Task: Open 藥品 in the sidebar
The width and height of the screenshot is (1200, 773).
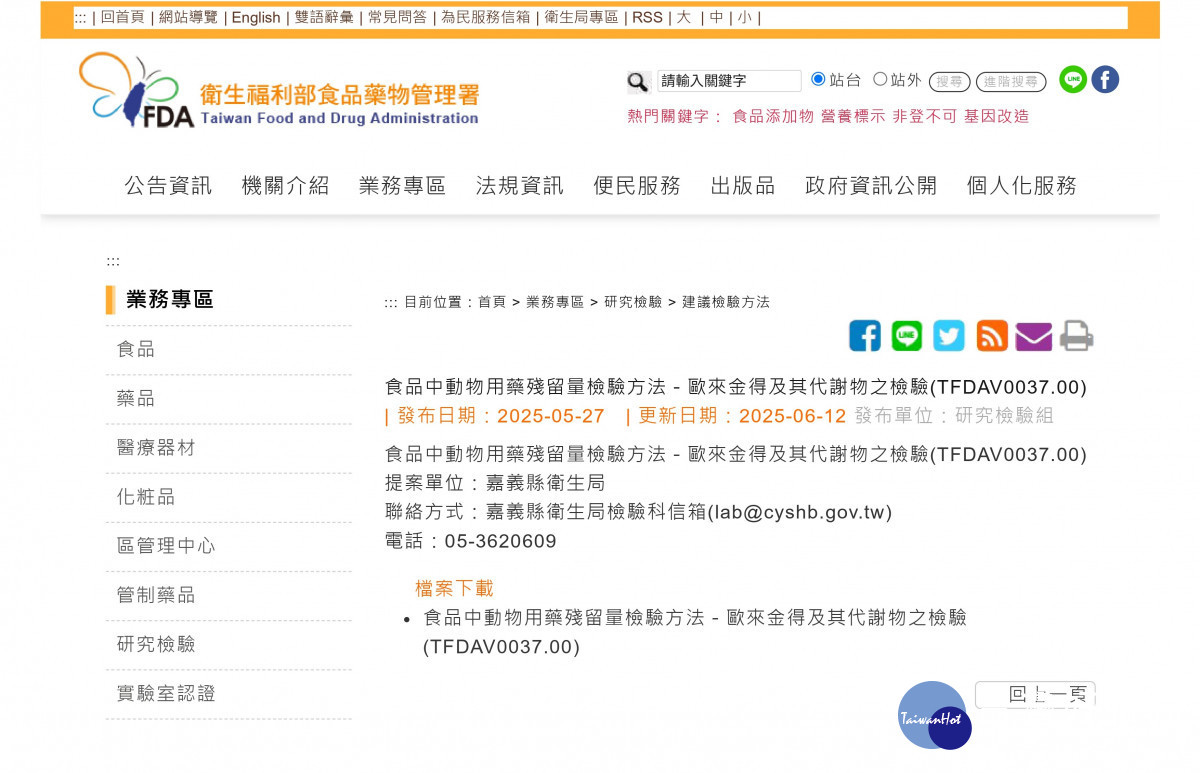Action: coord(136,398)
